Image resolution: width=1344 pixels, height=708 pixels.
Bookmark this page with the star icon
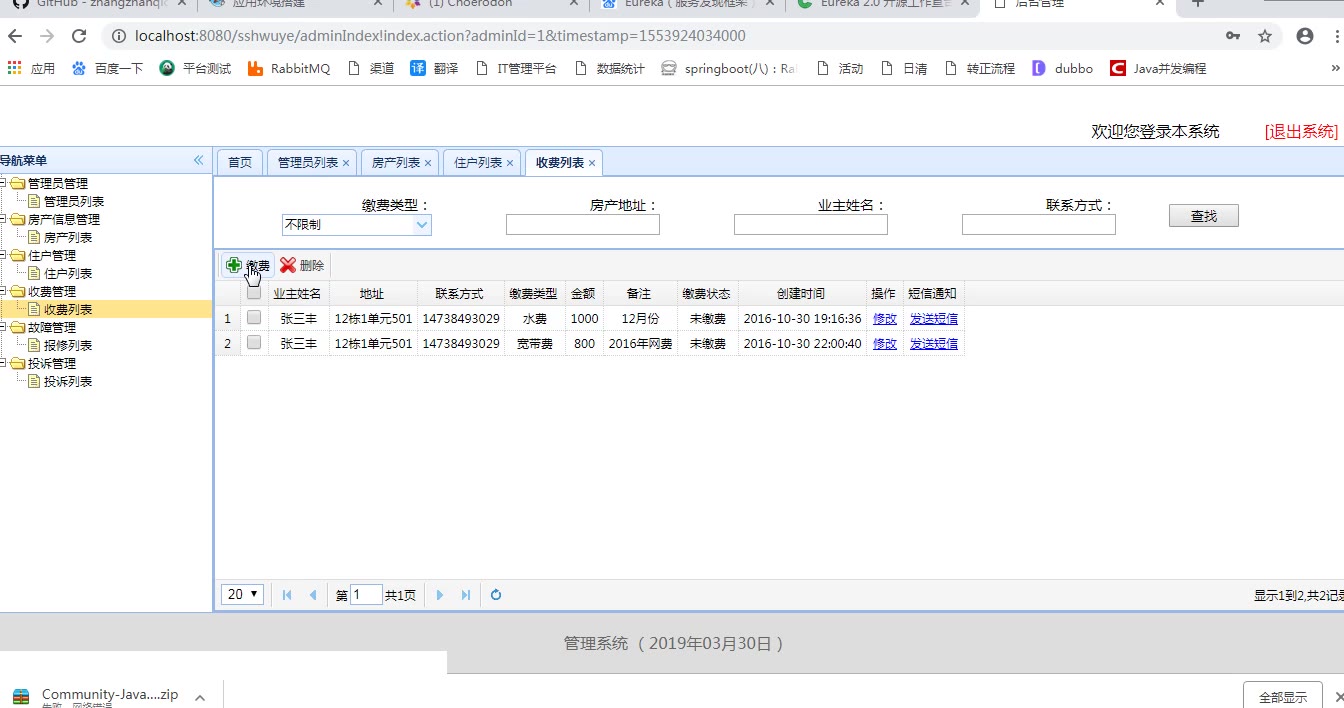(1265, 36)
